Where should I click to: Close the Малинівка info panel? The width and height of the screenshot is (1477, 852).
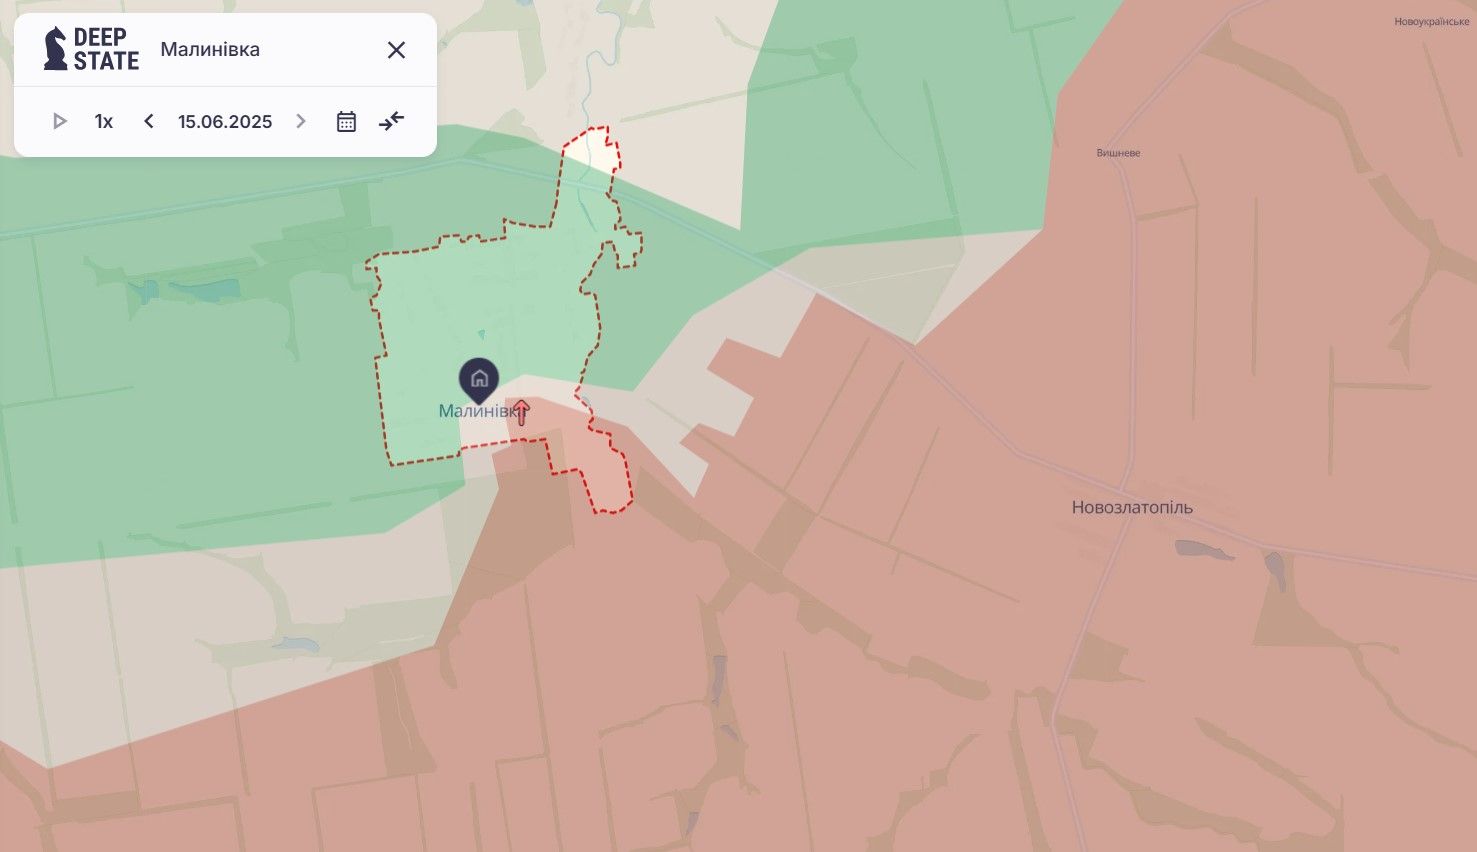click(396, 50)
